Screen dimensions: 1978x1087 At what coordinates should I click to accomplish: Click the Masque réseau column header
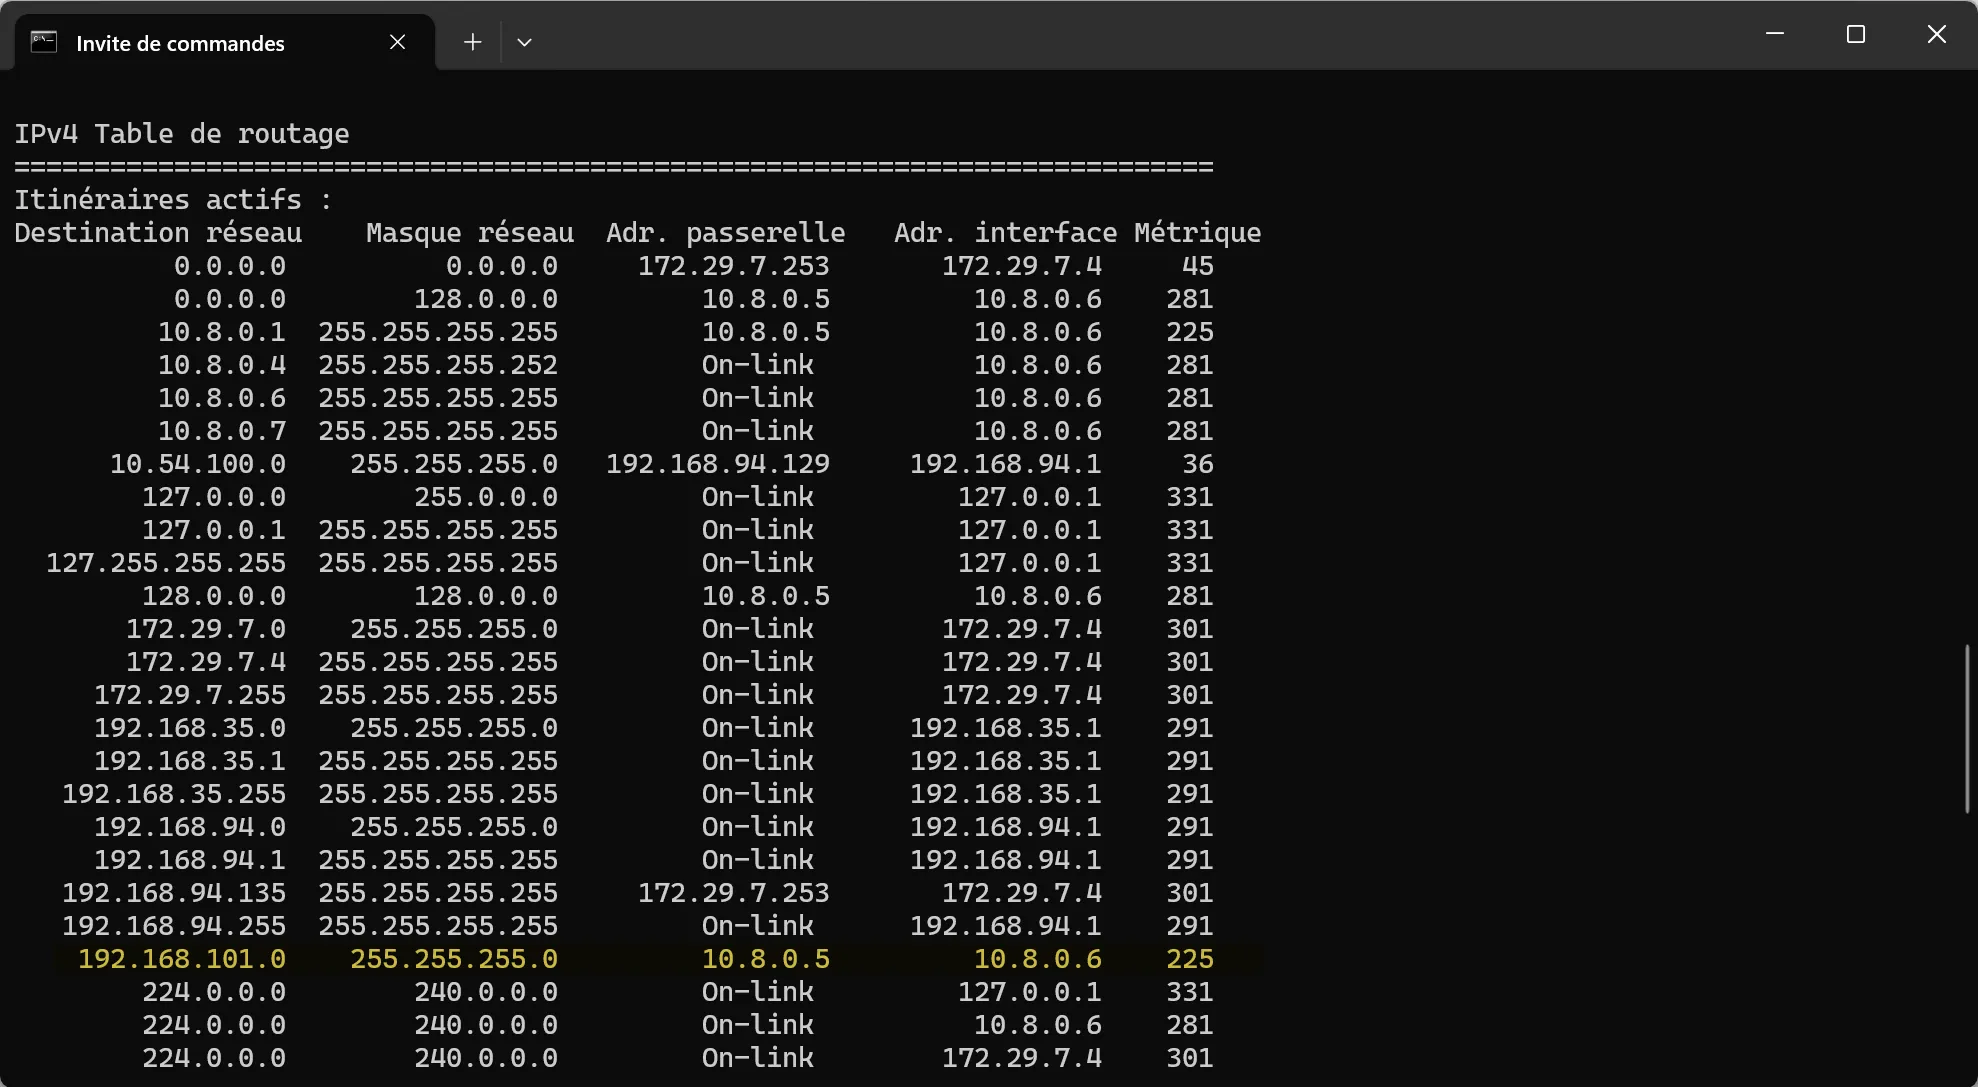point(469,233)
